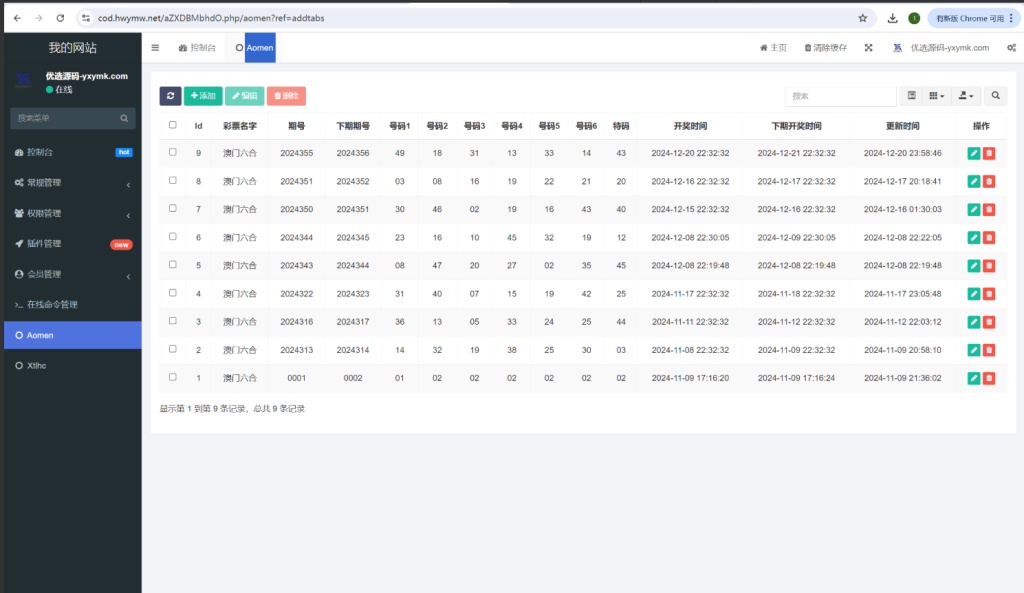Open the export data dropdown
This screenshot has width=1024, height=593.
pyautogui.click(x=966, y=96)
